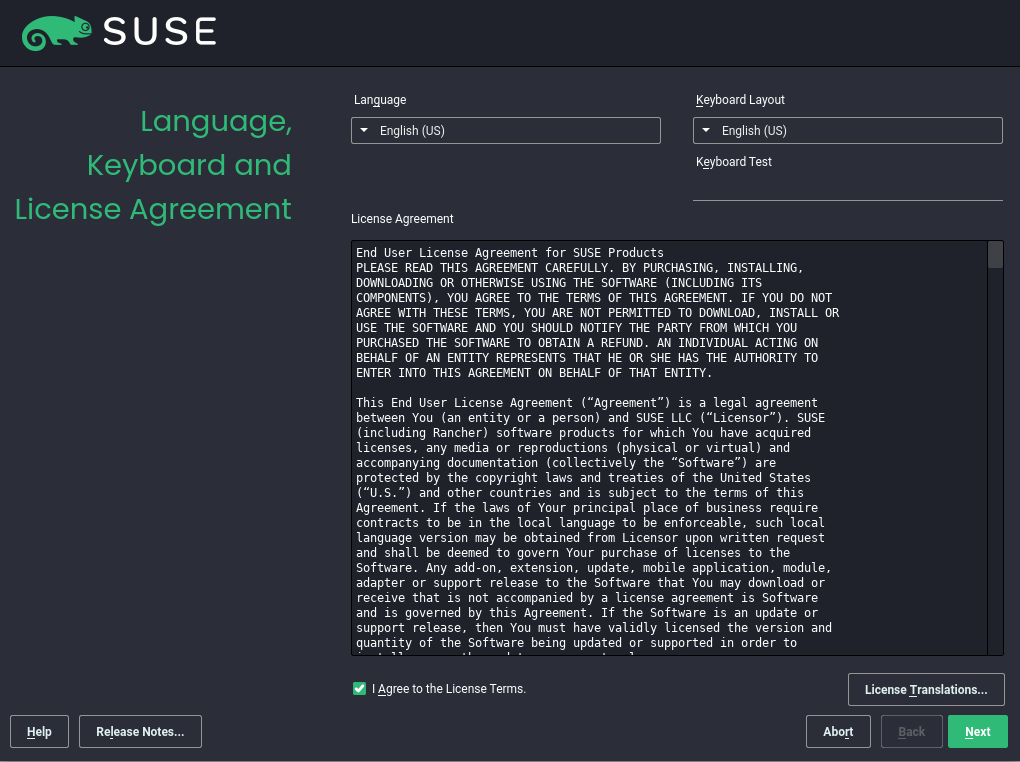Screen dimensions: 1020x762
Task: Click the Abort button
Action: [x=838, y=731]
